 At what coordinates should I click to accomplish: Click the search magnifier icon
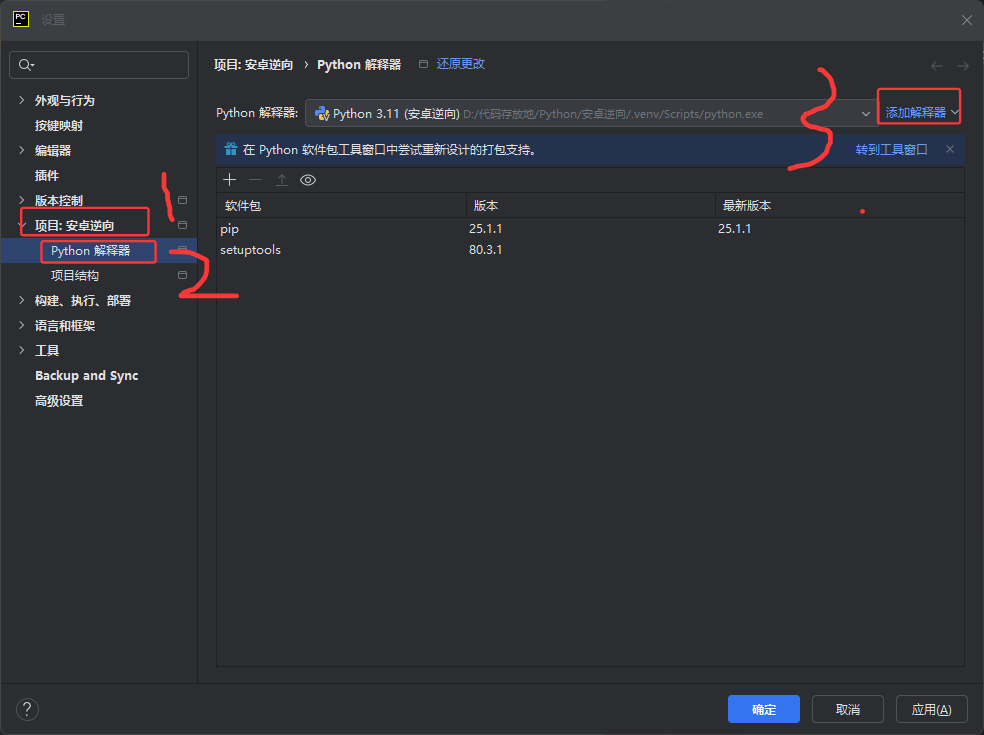tap(26, 65)
